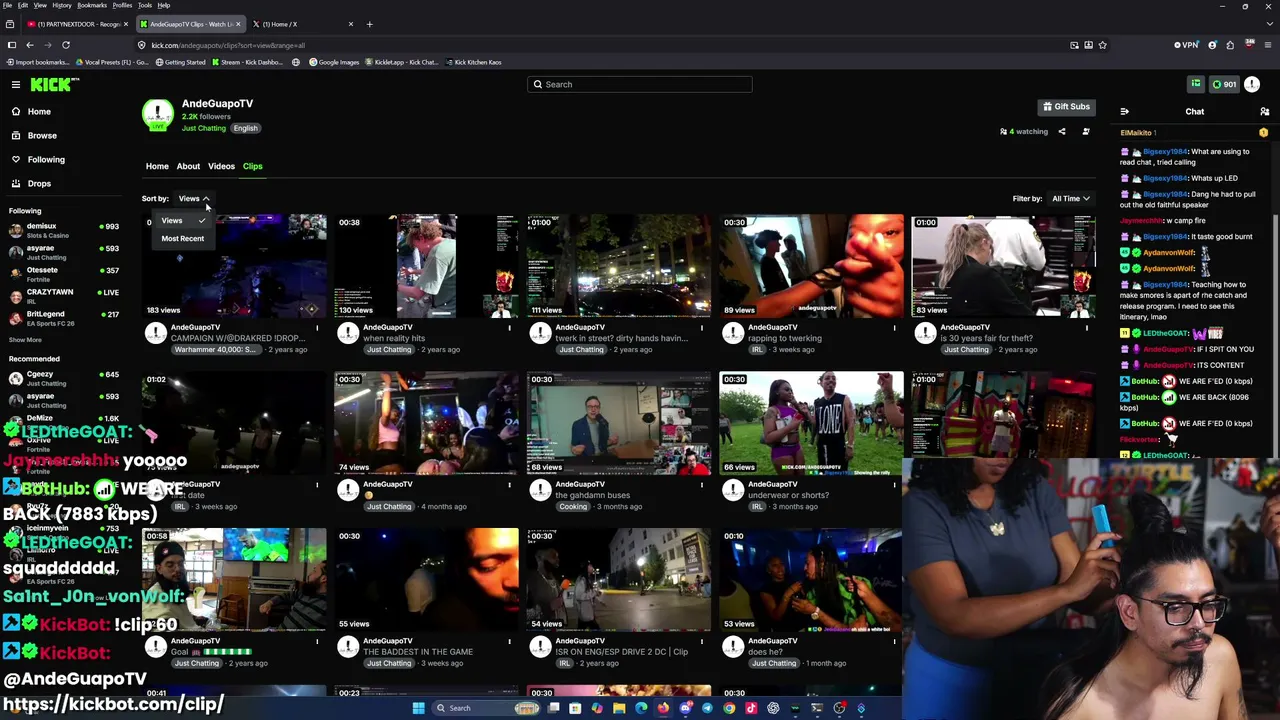
Task: Play 'the gahdamn buses' clip thumbnail
Action: coord(619,423)
